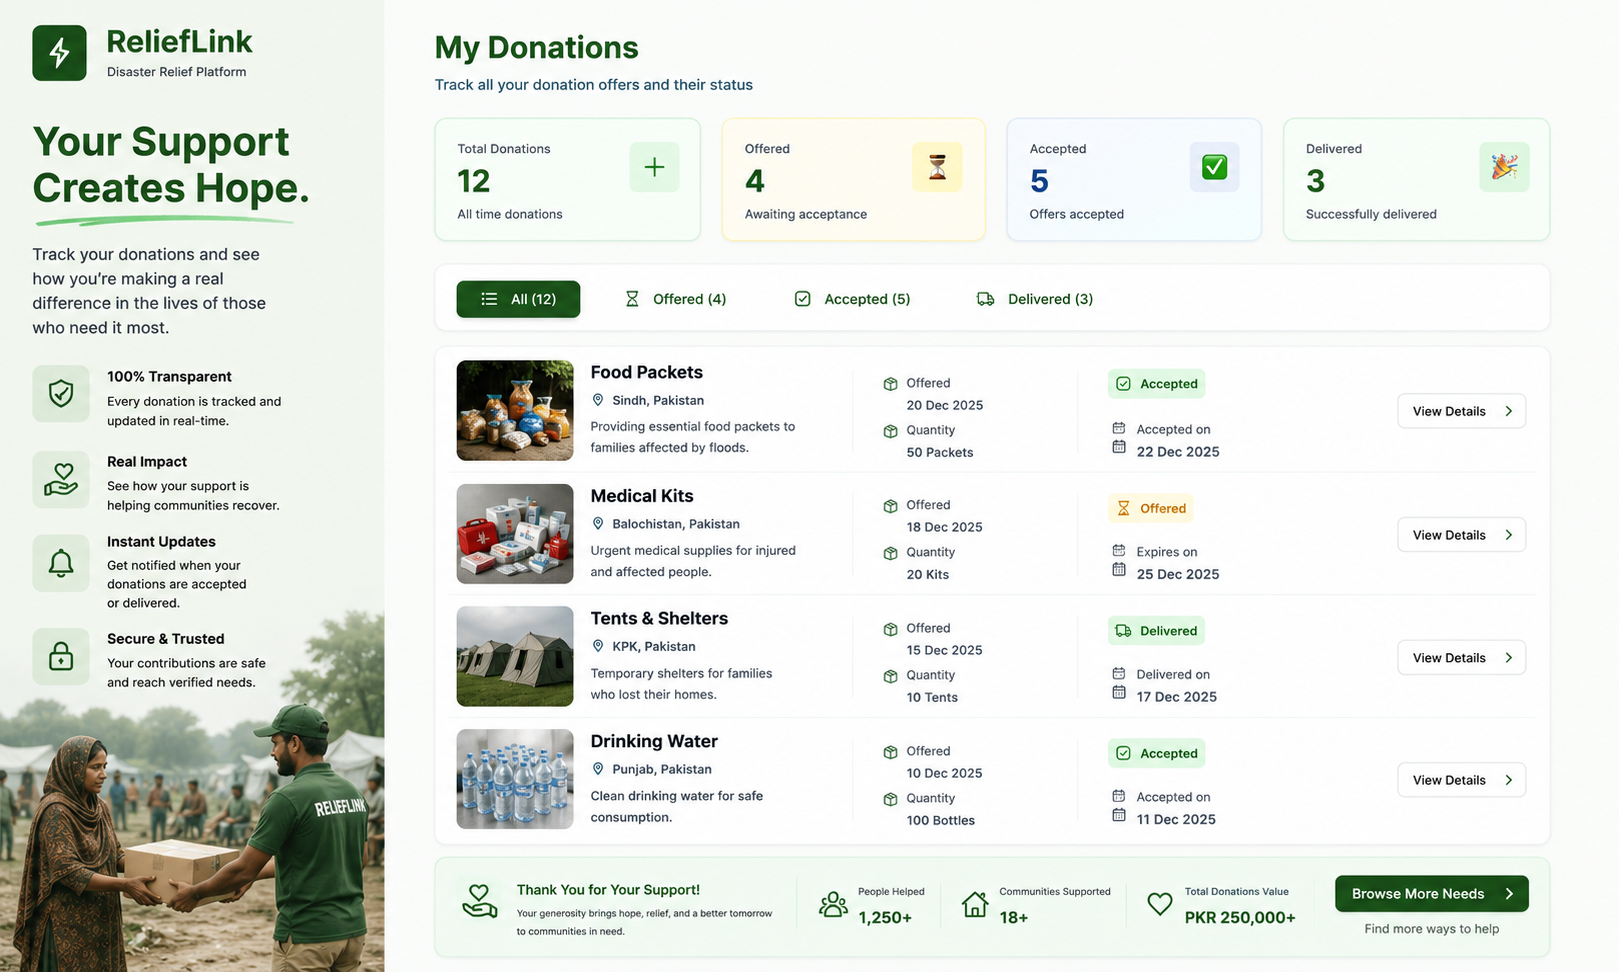Viewport: 1619px width, 972px height.
Task: Click the box icon beside Offered 20 Dec 2025
Action: point(890,384)
